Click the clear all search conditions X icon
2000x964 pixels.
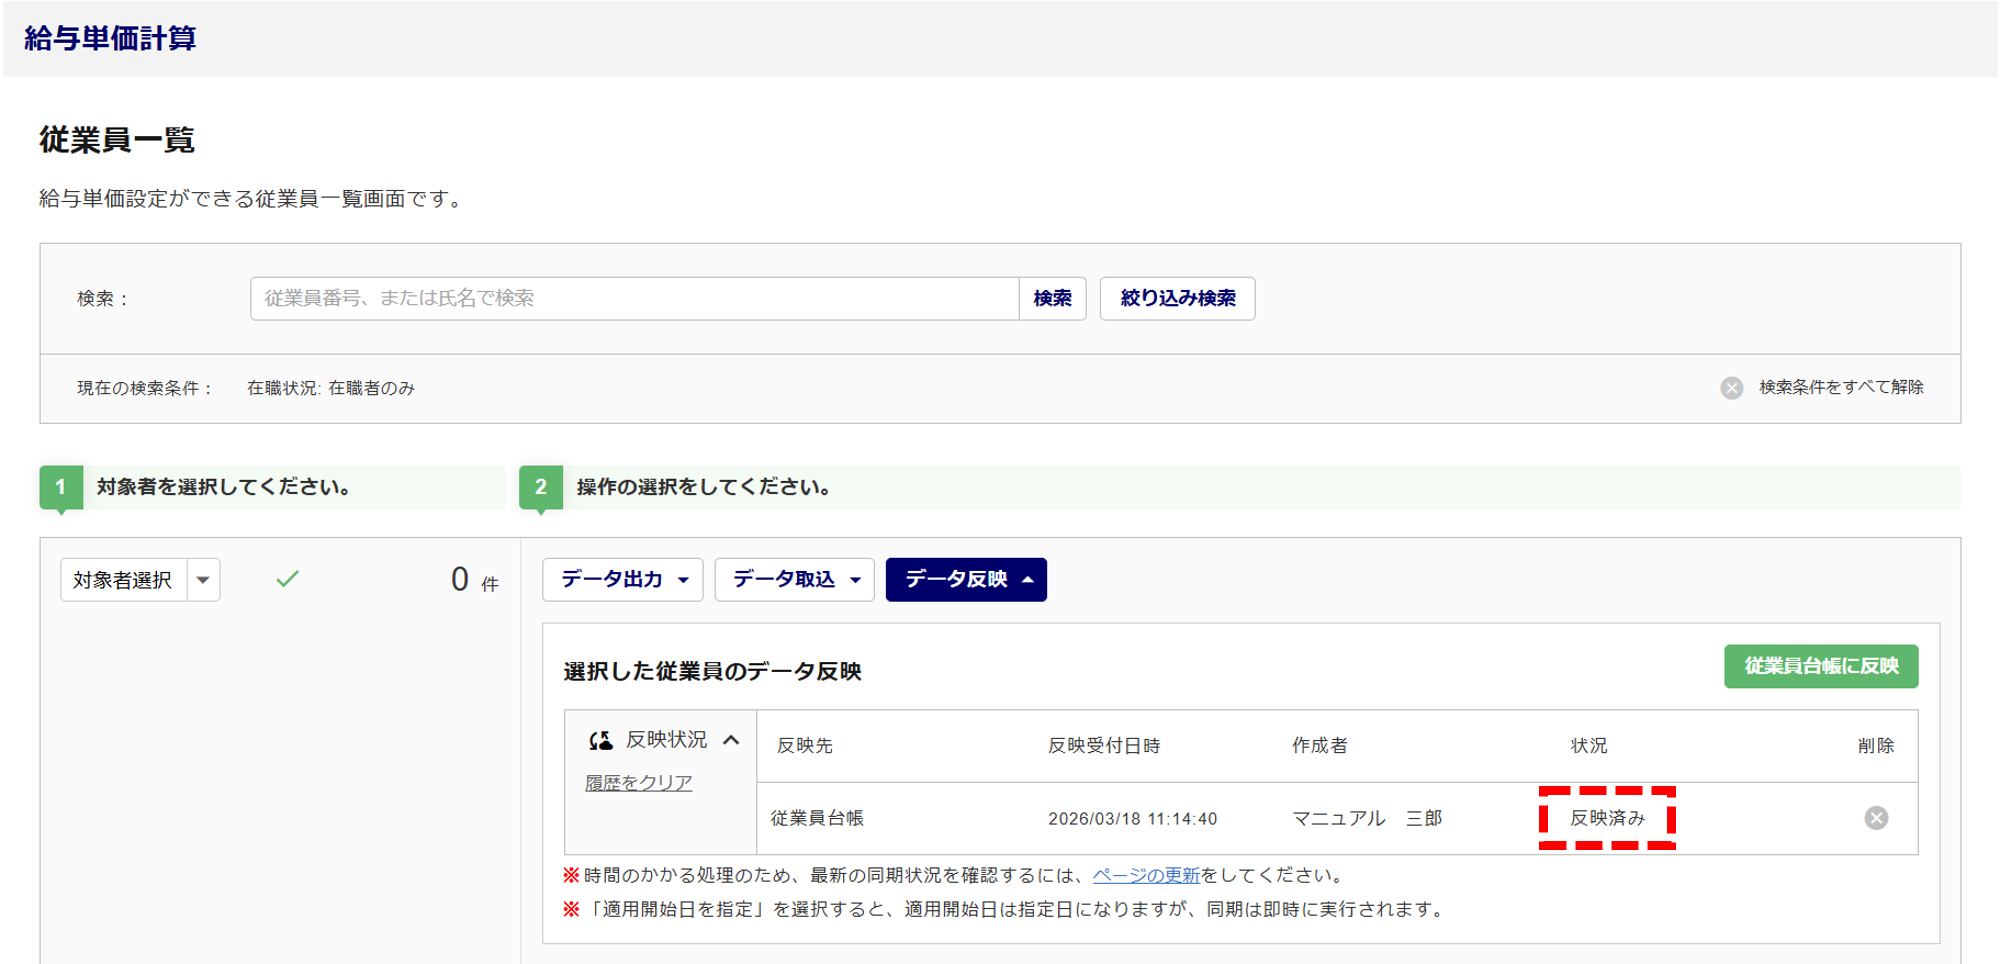pos(1731,388)
